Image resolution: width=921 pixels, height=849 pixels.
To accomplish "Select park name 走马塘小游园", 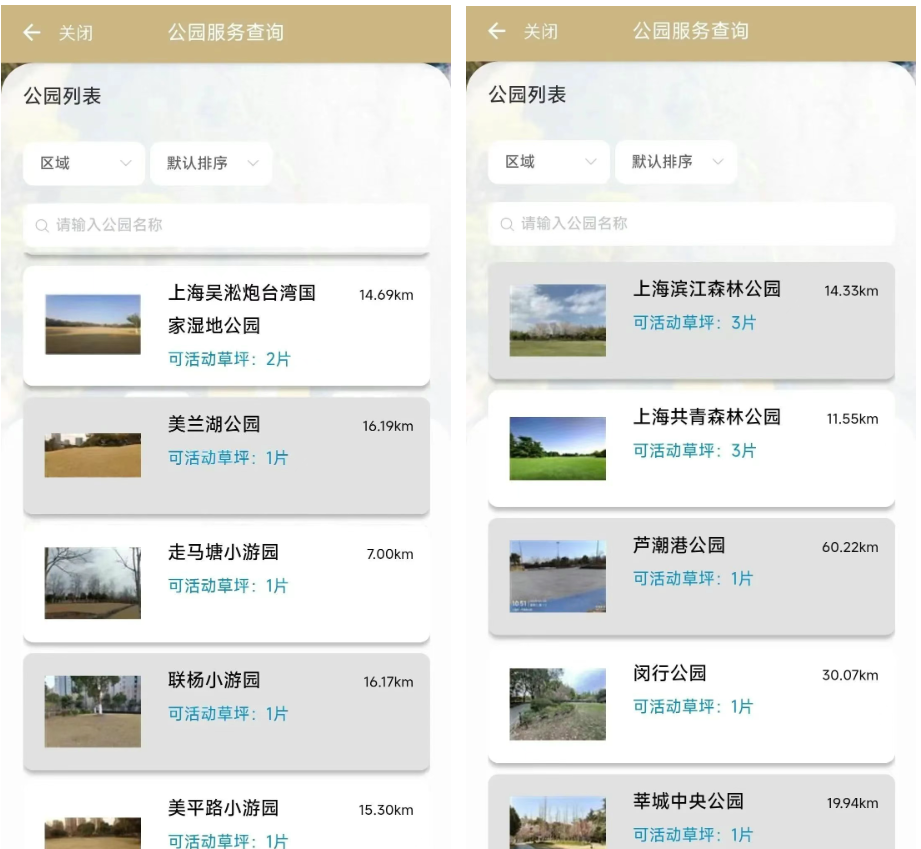I will (x=223, y=552).
